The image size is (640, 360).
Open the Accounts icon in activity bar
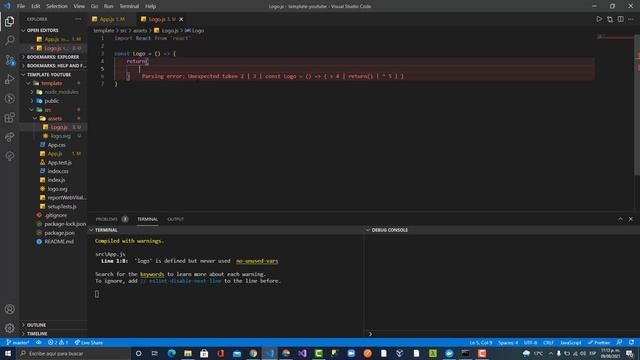click(9, 309)
